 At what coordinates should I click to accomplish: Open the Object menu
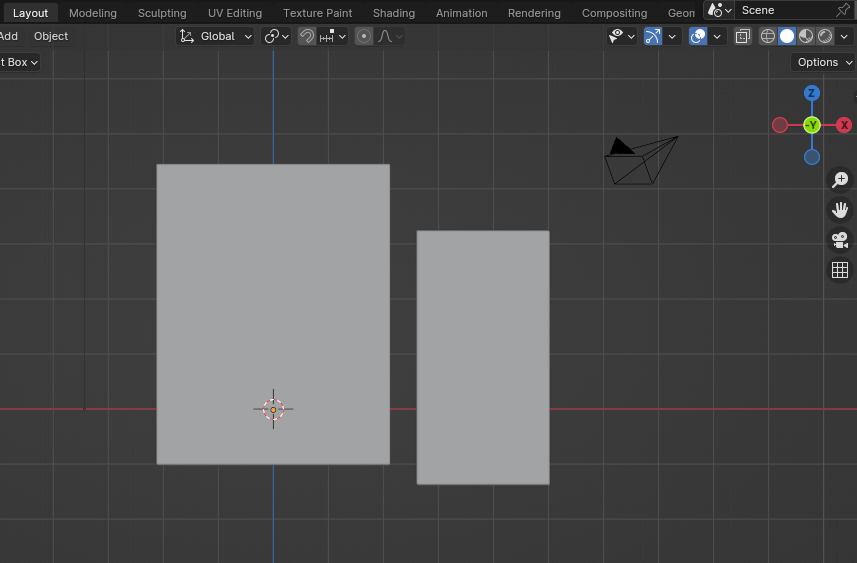51,36
